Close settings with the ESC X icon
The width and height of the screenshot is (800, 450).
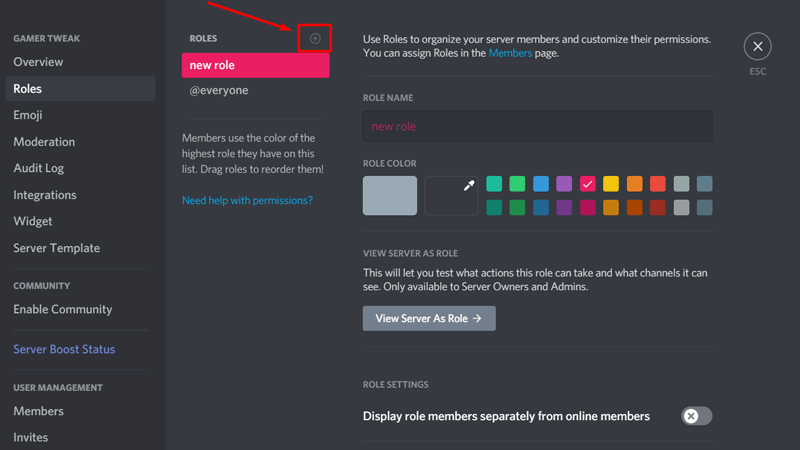[757, 46]
